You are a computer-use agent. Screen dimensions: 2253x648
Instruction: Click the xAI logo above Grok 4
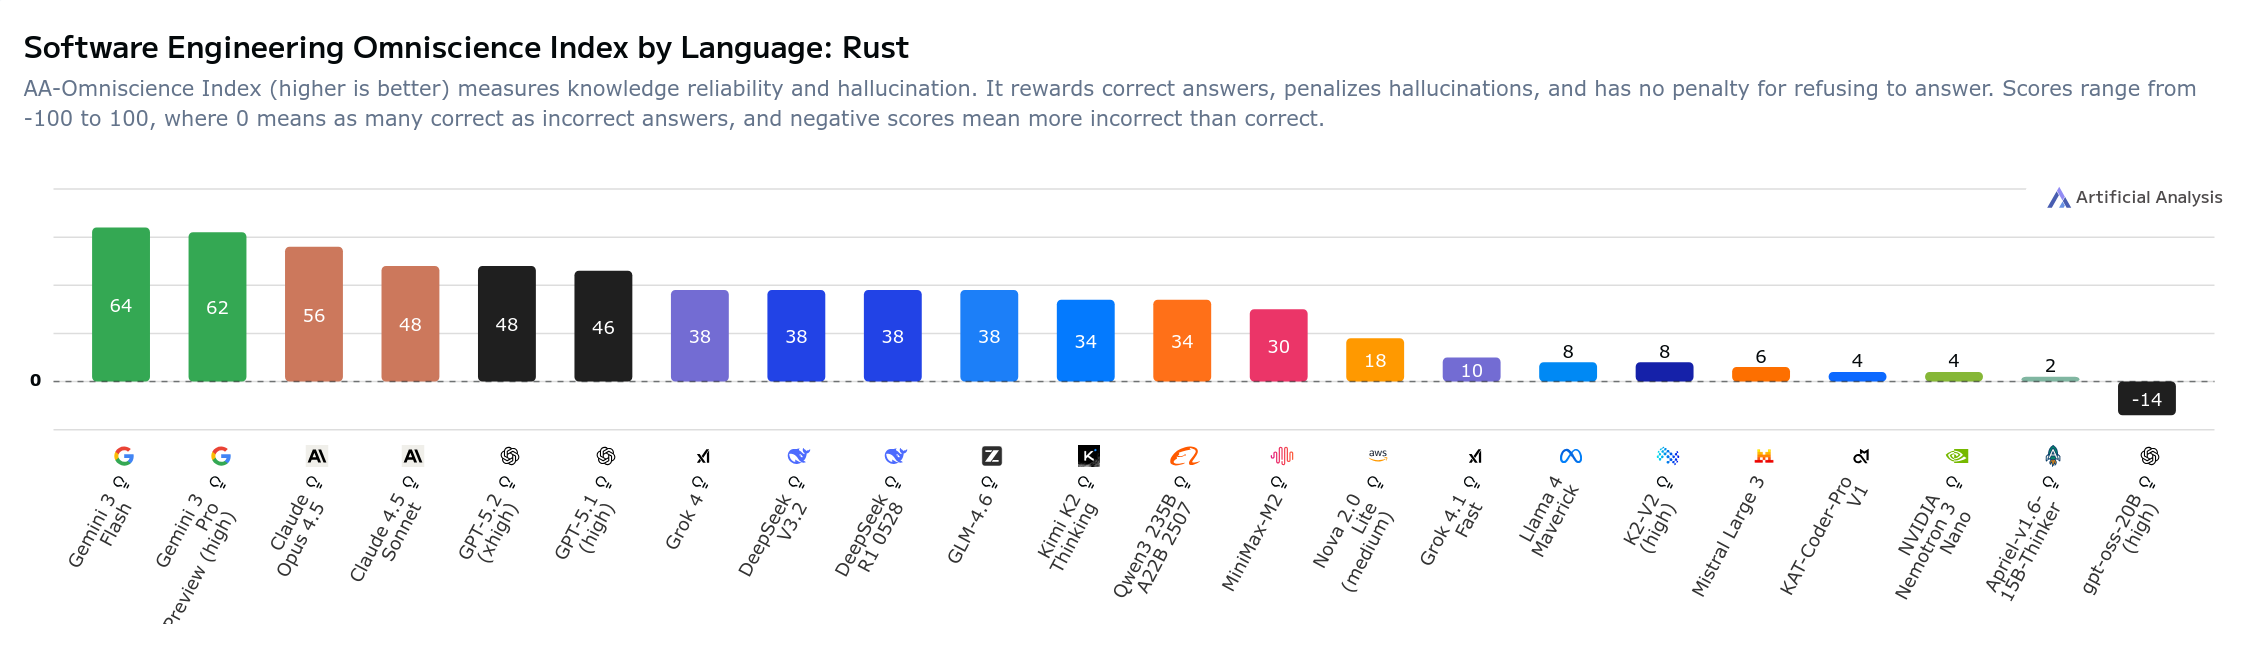pyautogui.click(x=703, y=456)
